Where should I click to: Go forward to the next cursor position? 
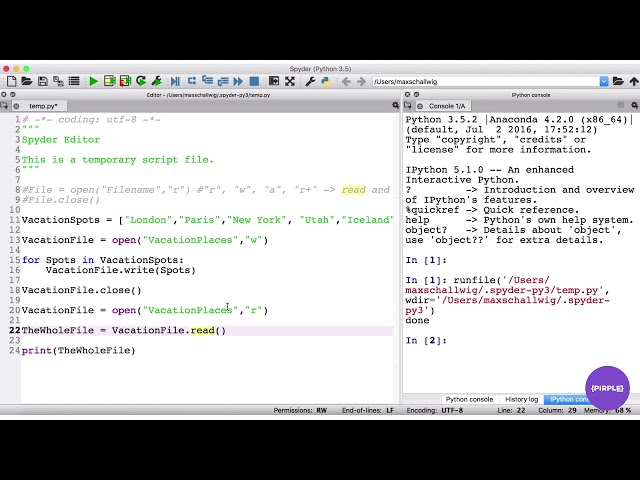click(361, 81)
